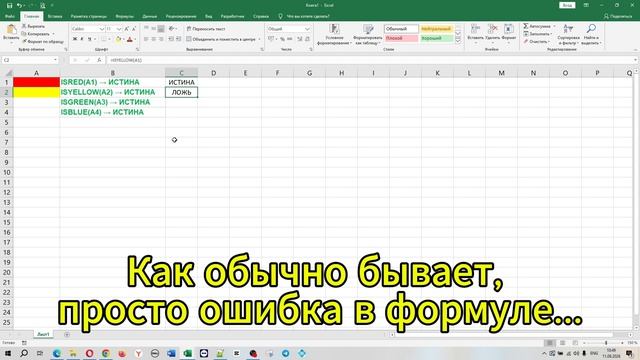Switch to Разметка страницы tab
The image size is (640, 360).
[x=89, y=16]
